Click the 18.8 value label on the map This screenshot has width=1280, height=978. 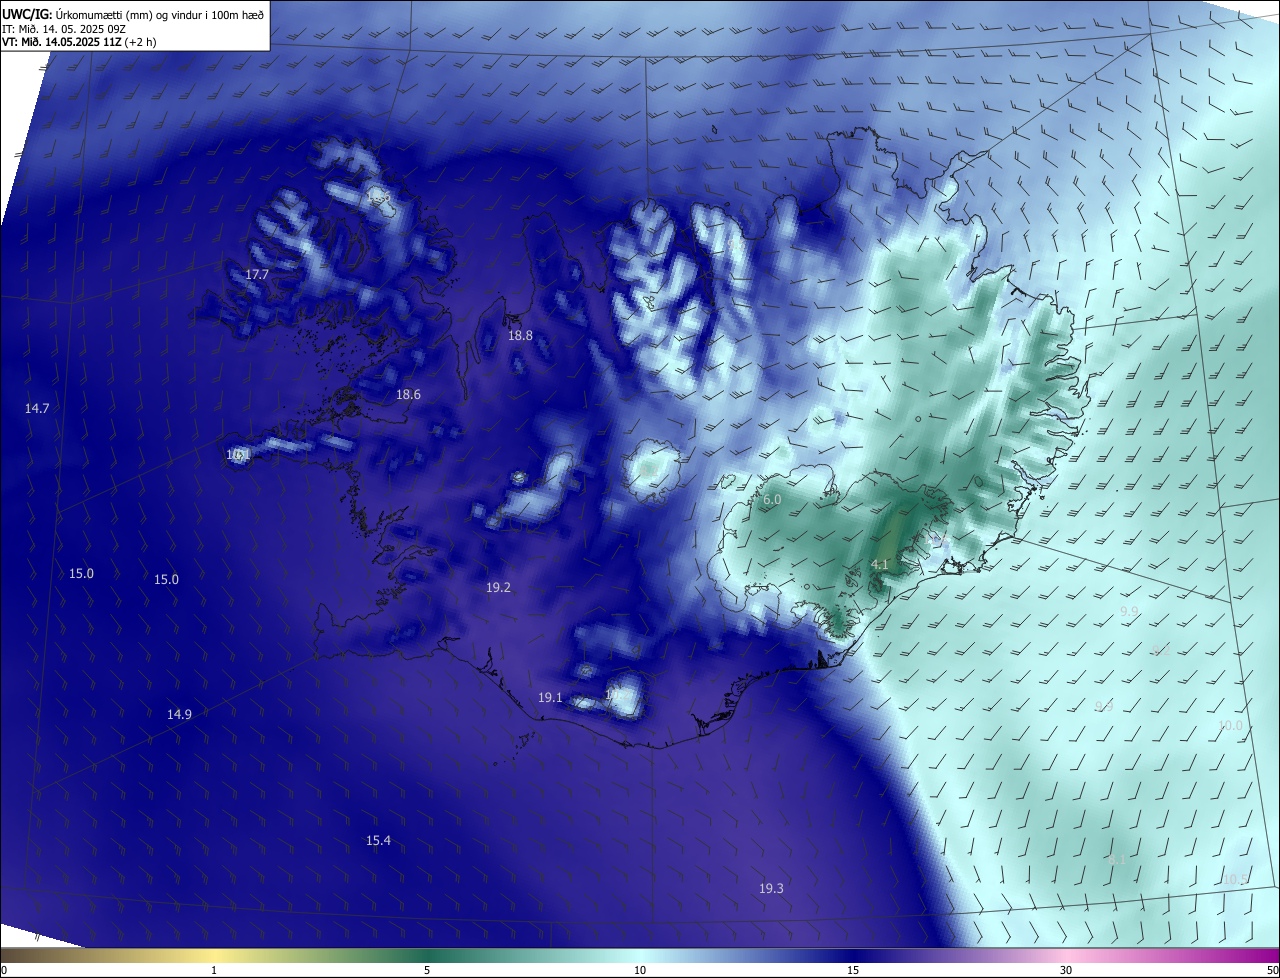click(520, 336)
